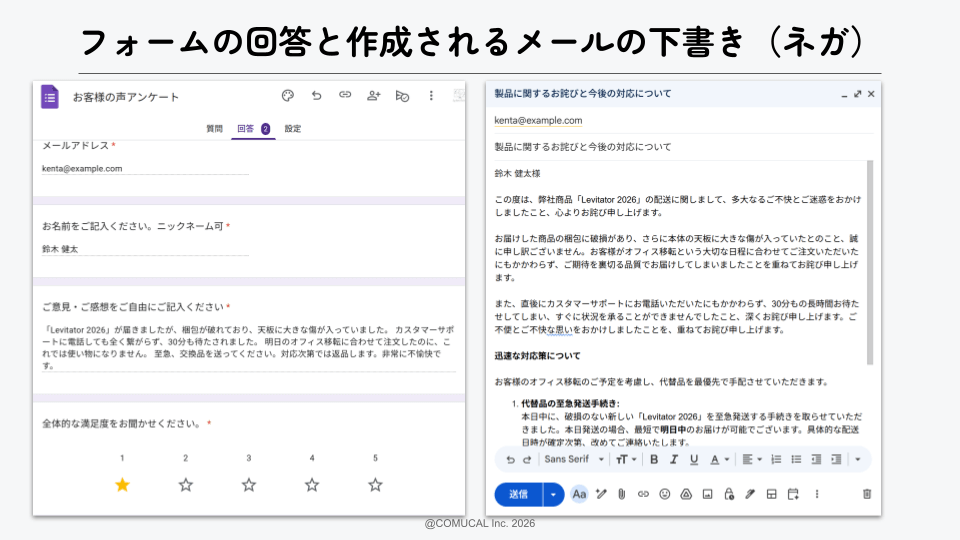
Task: Open the Sans Serif font dropdown
Action: point(574,460)
